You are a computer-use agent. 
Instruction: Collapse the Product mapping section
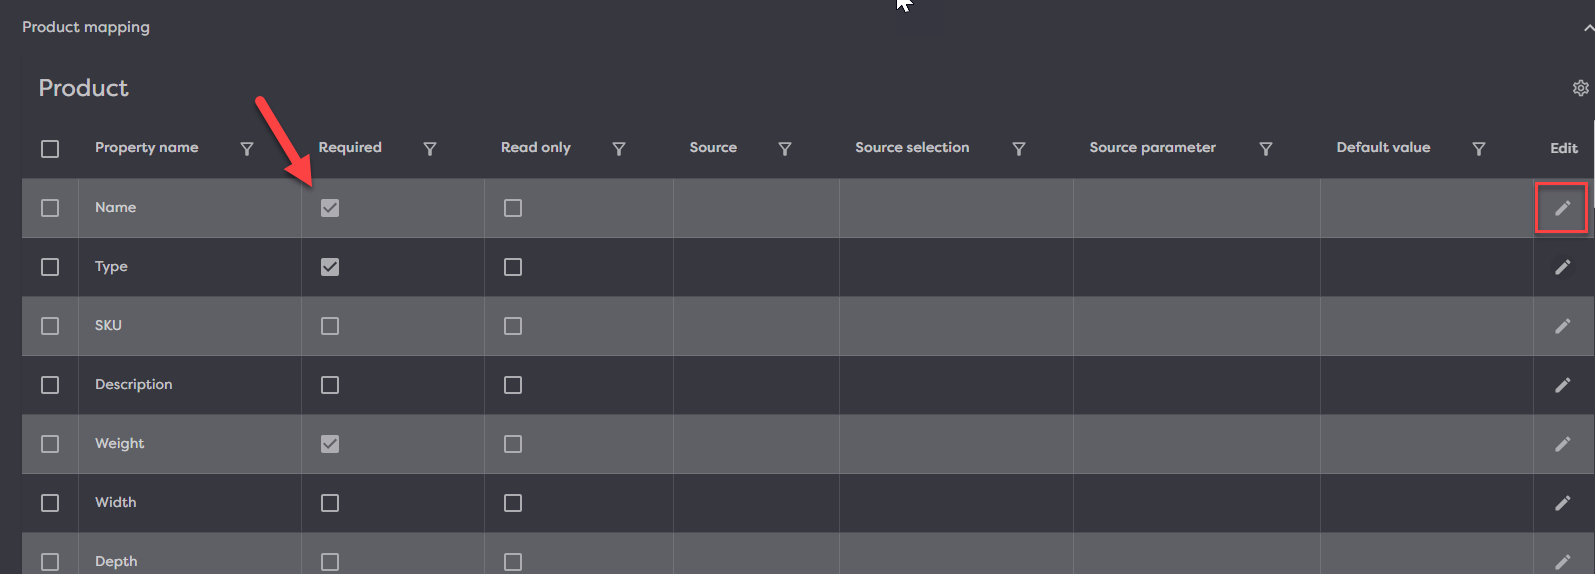click(1587, 28)
